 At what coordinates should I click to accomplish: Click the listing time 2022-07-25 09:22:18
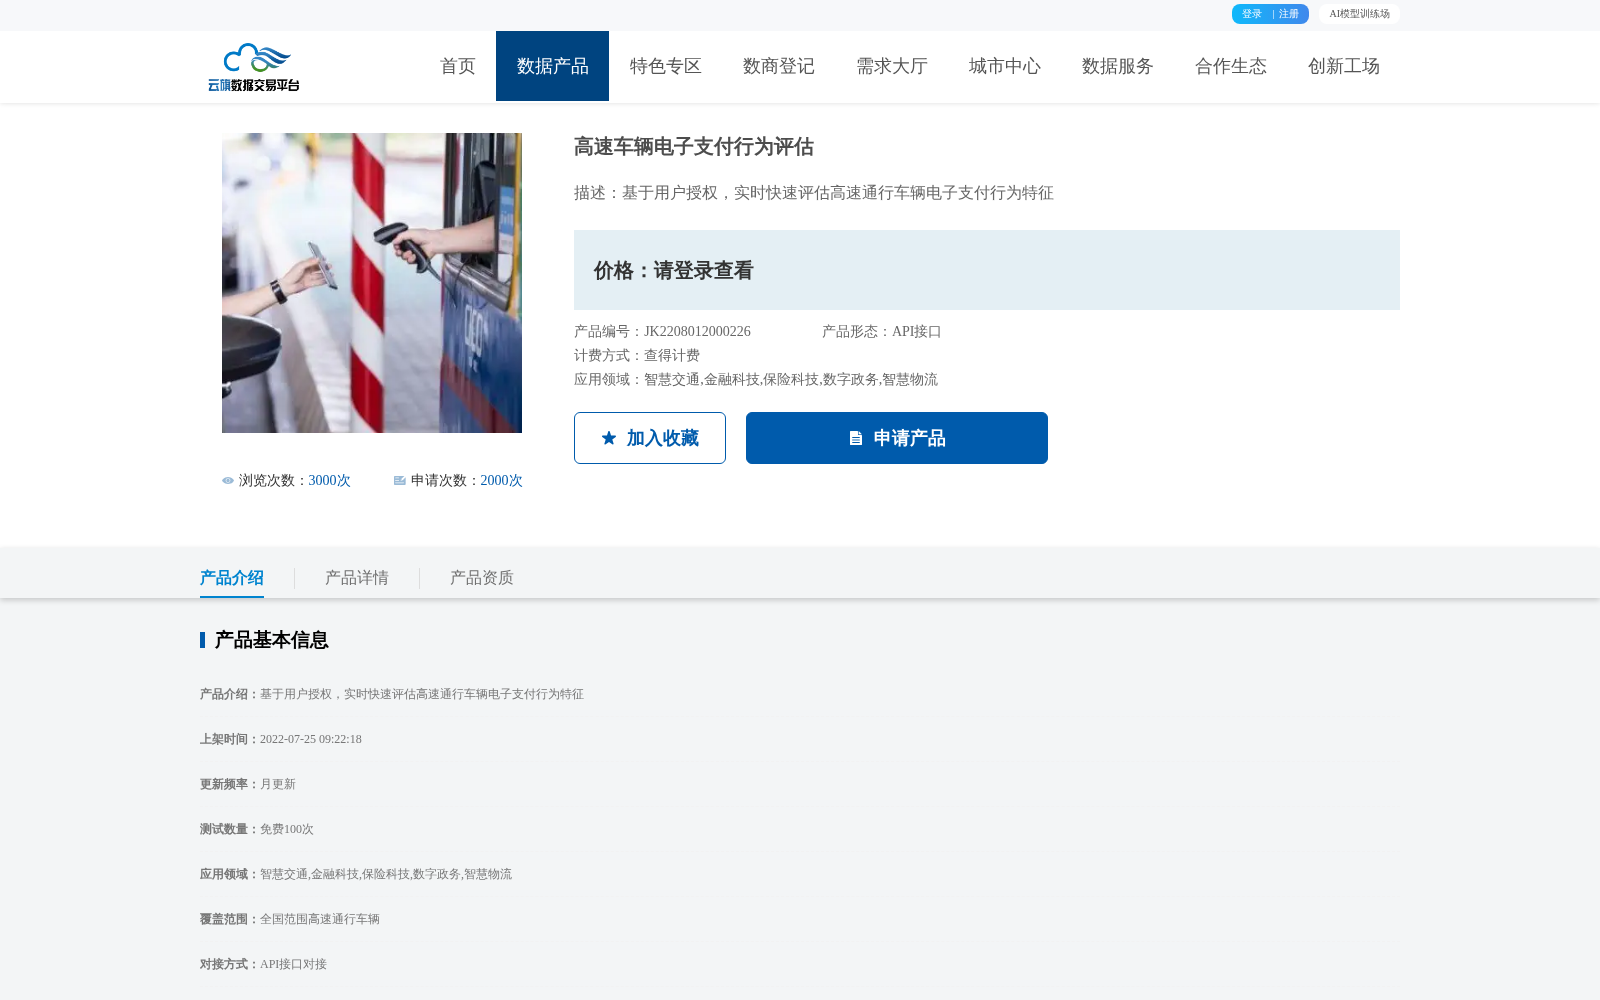pos(311,739)
